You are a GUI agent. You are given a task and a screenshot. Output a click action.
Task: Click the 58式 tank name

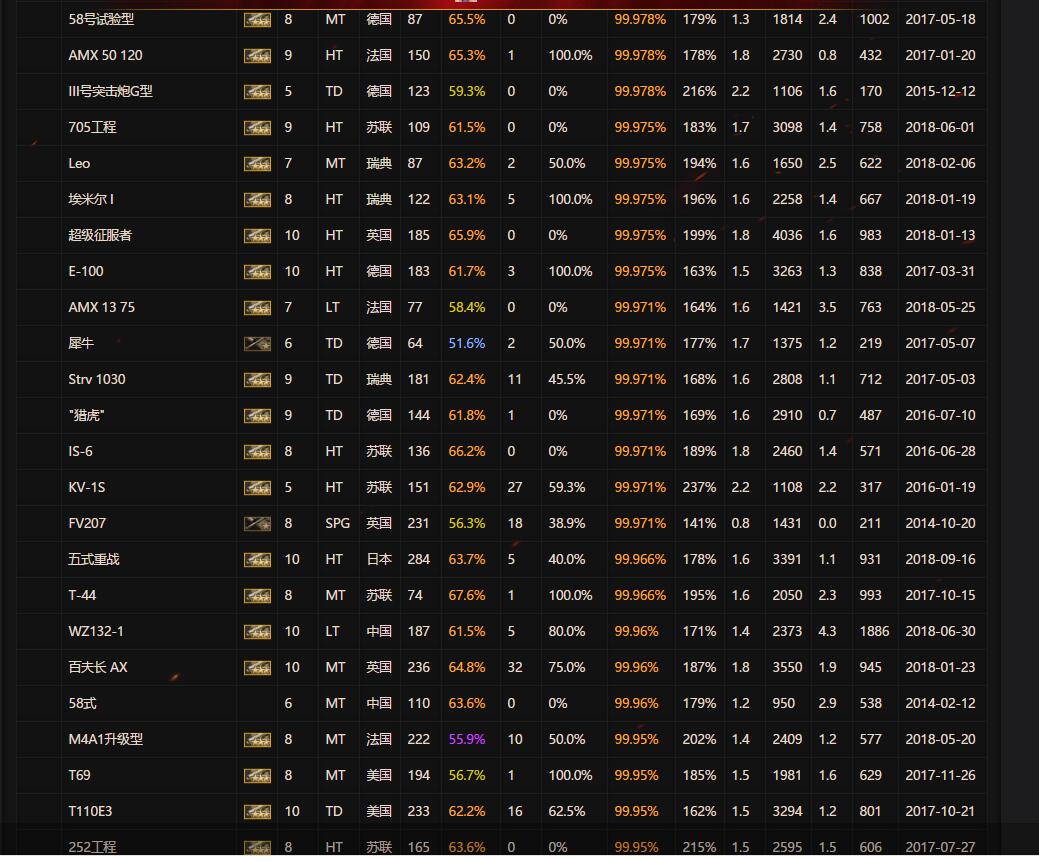pos(82,703)
